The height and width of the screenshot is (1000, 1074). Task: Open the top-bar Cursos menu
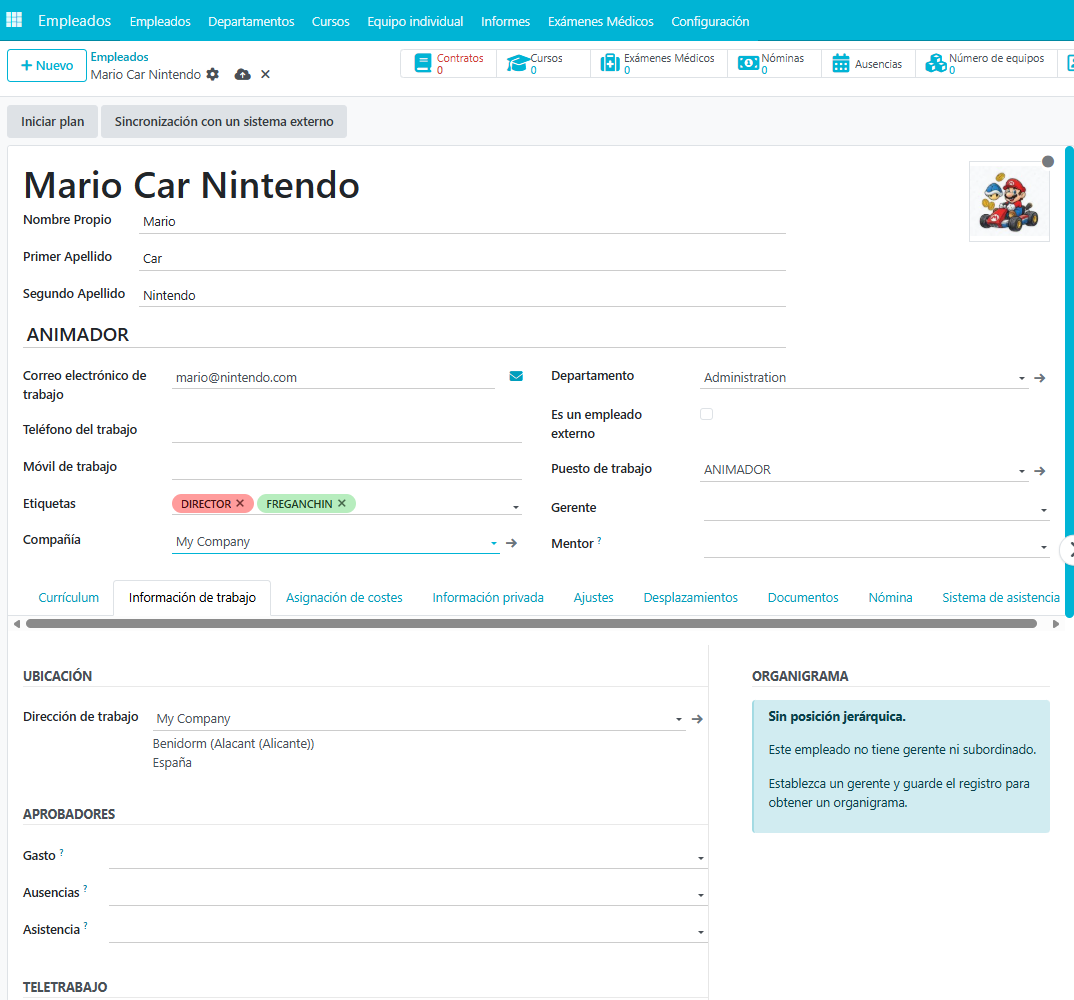click(331, 21)
